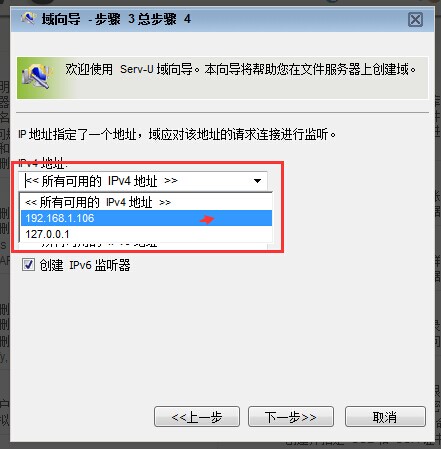Select 192.168.1.106 from the IPv4 list
The width and height of the screenshot is (441, 449).
(x=146, y=218)
